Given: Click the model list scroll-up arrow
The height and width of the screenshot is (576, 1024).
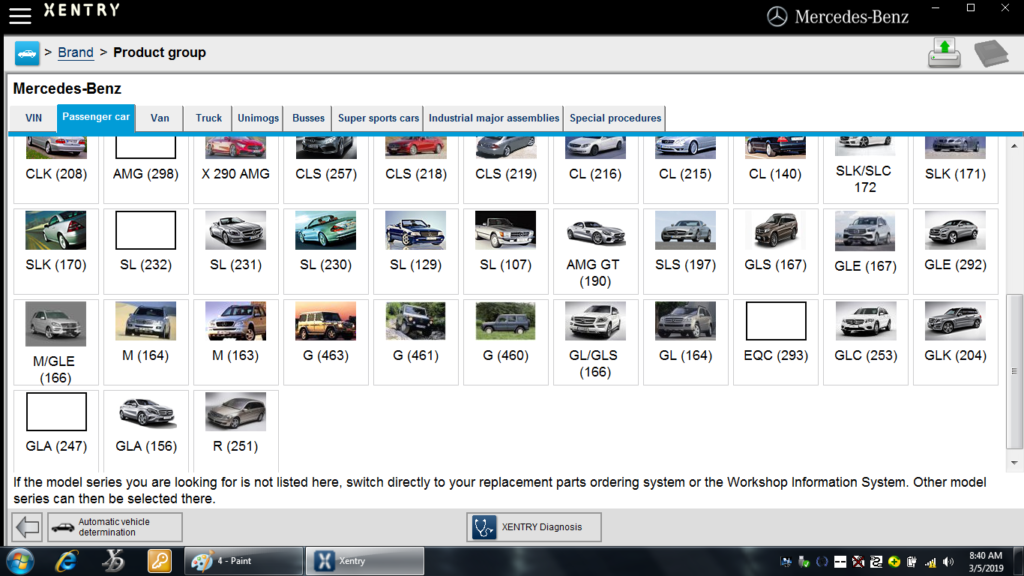Looking at the screenshot, I should point(1014,146).
